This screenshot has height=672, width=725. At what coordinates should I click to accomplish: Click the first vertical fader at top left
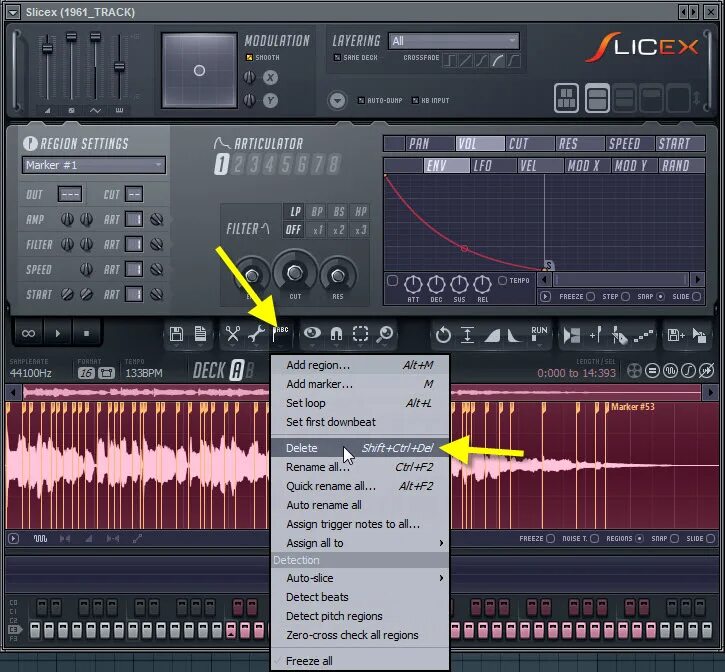tap(47, 48)
